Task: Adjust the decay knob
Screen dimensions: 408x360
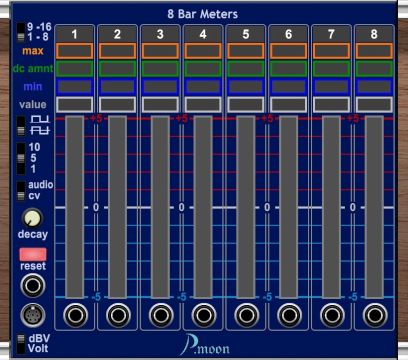Action: pos(32,218)
